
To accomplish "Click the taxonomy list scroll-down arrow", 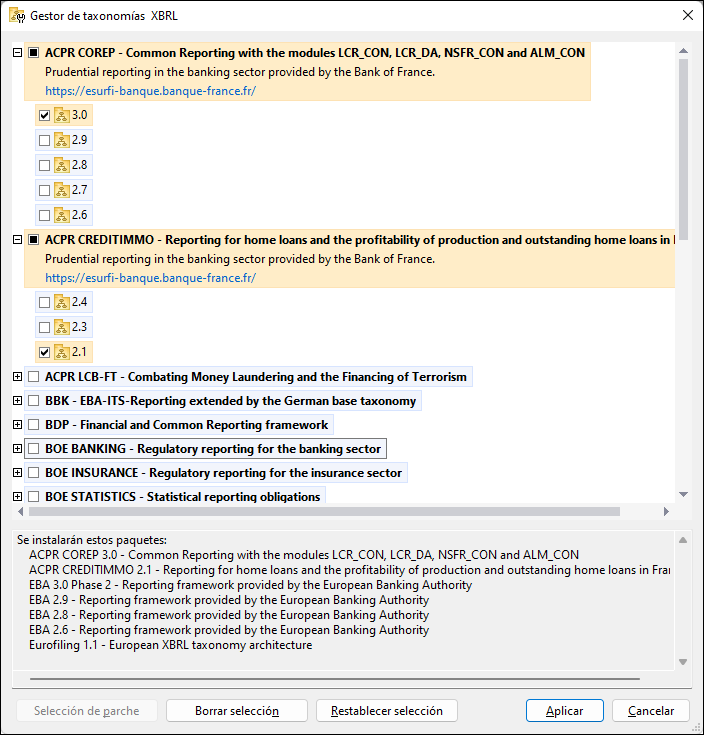I will (x=683, y=495).
